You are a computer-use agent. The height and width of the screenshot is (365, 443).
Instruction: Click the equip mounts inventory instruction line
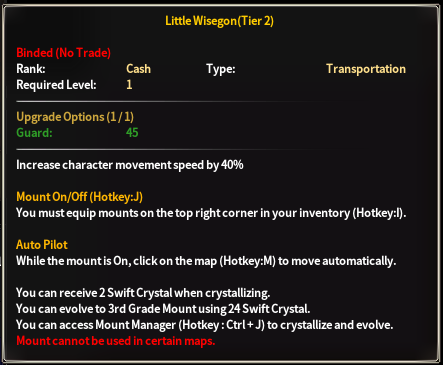[x=211, y=213]
